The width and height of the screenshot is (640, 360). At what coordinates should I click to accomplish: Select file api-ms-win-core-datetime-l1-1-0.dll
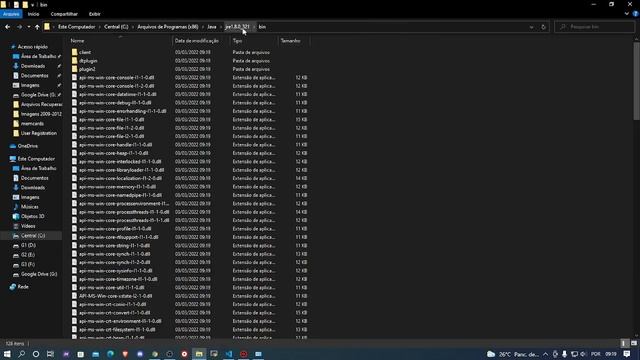tap(118, 94)
